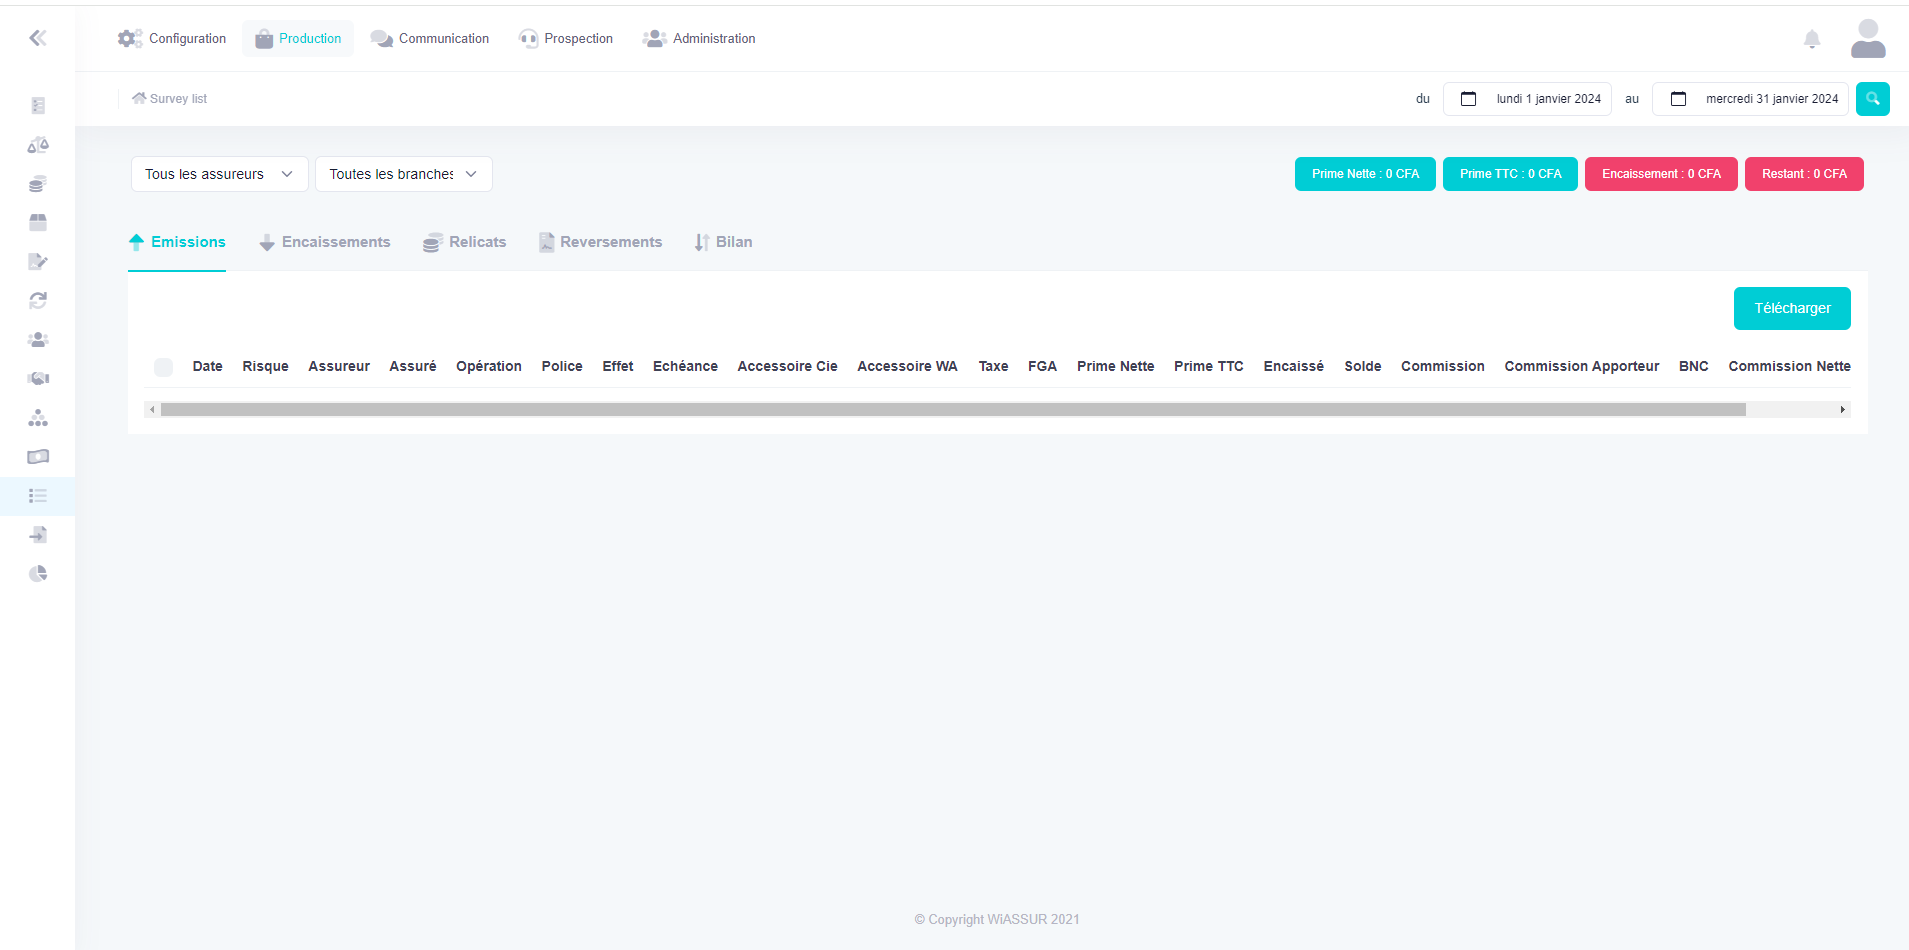Screen dimensions: 1909x950
Task: Click the handshake icon in sidebar
Action: [38, 378]
